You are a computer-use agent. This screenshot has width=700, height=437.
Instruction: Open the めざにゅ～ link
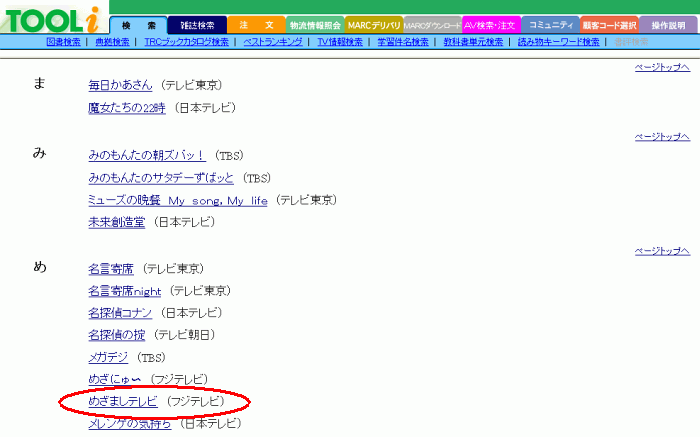tap(115, 379)
